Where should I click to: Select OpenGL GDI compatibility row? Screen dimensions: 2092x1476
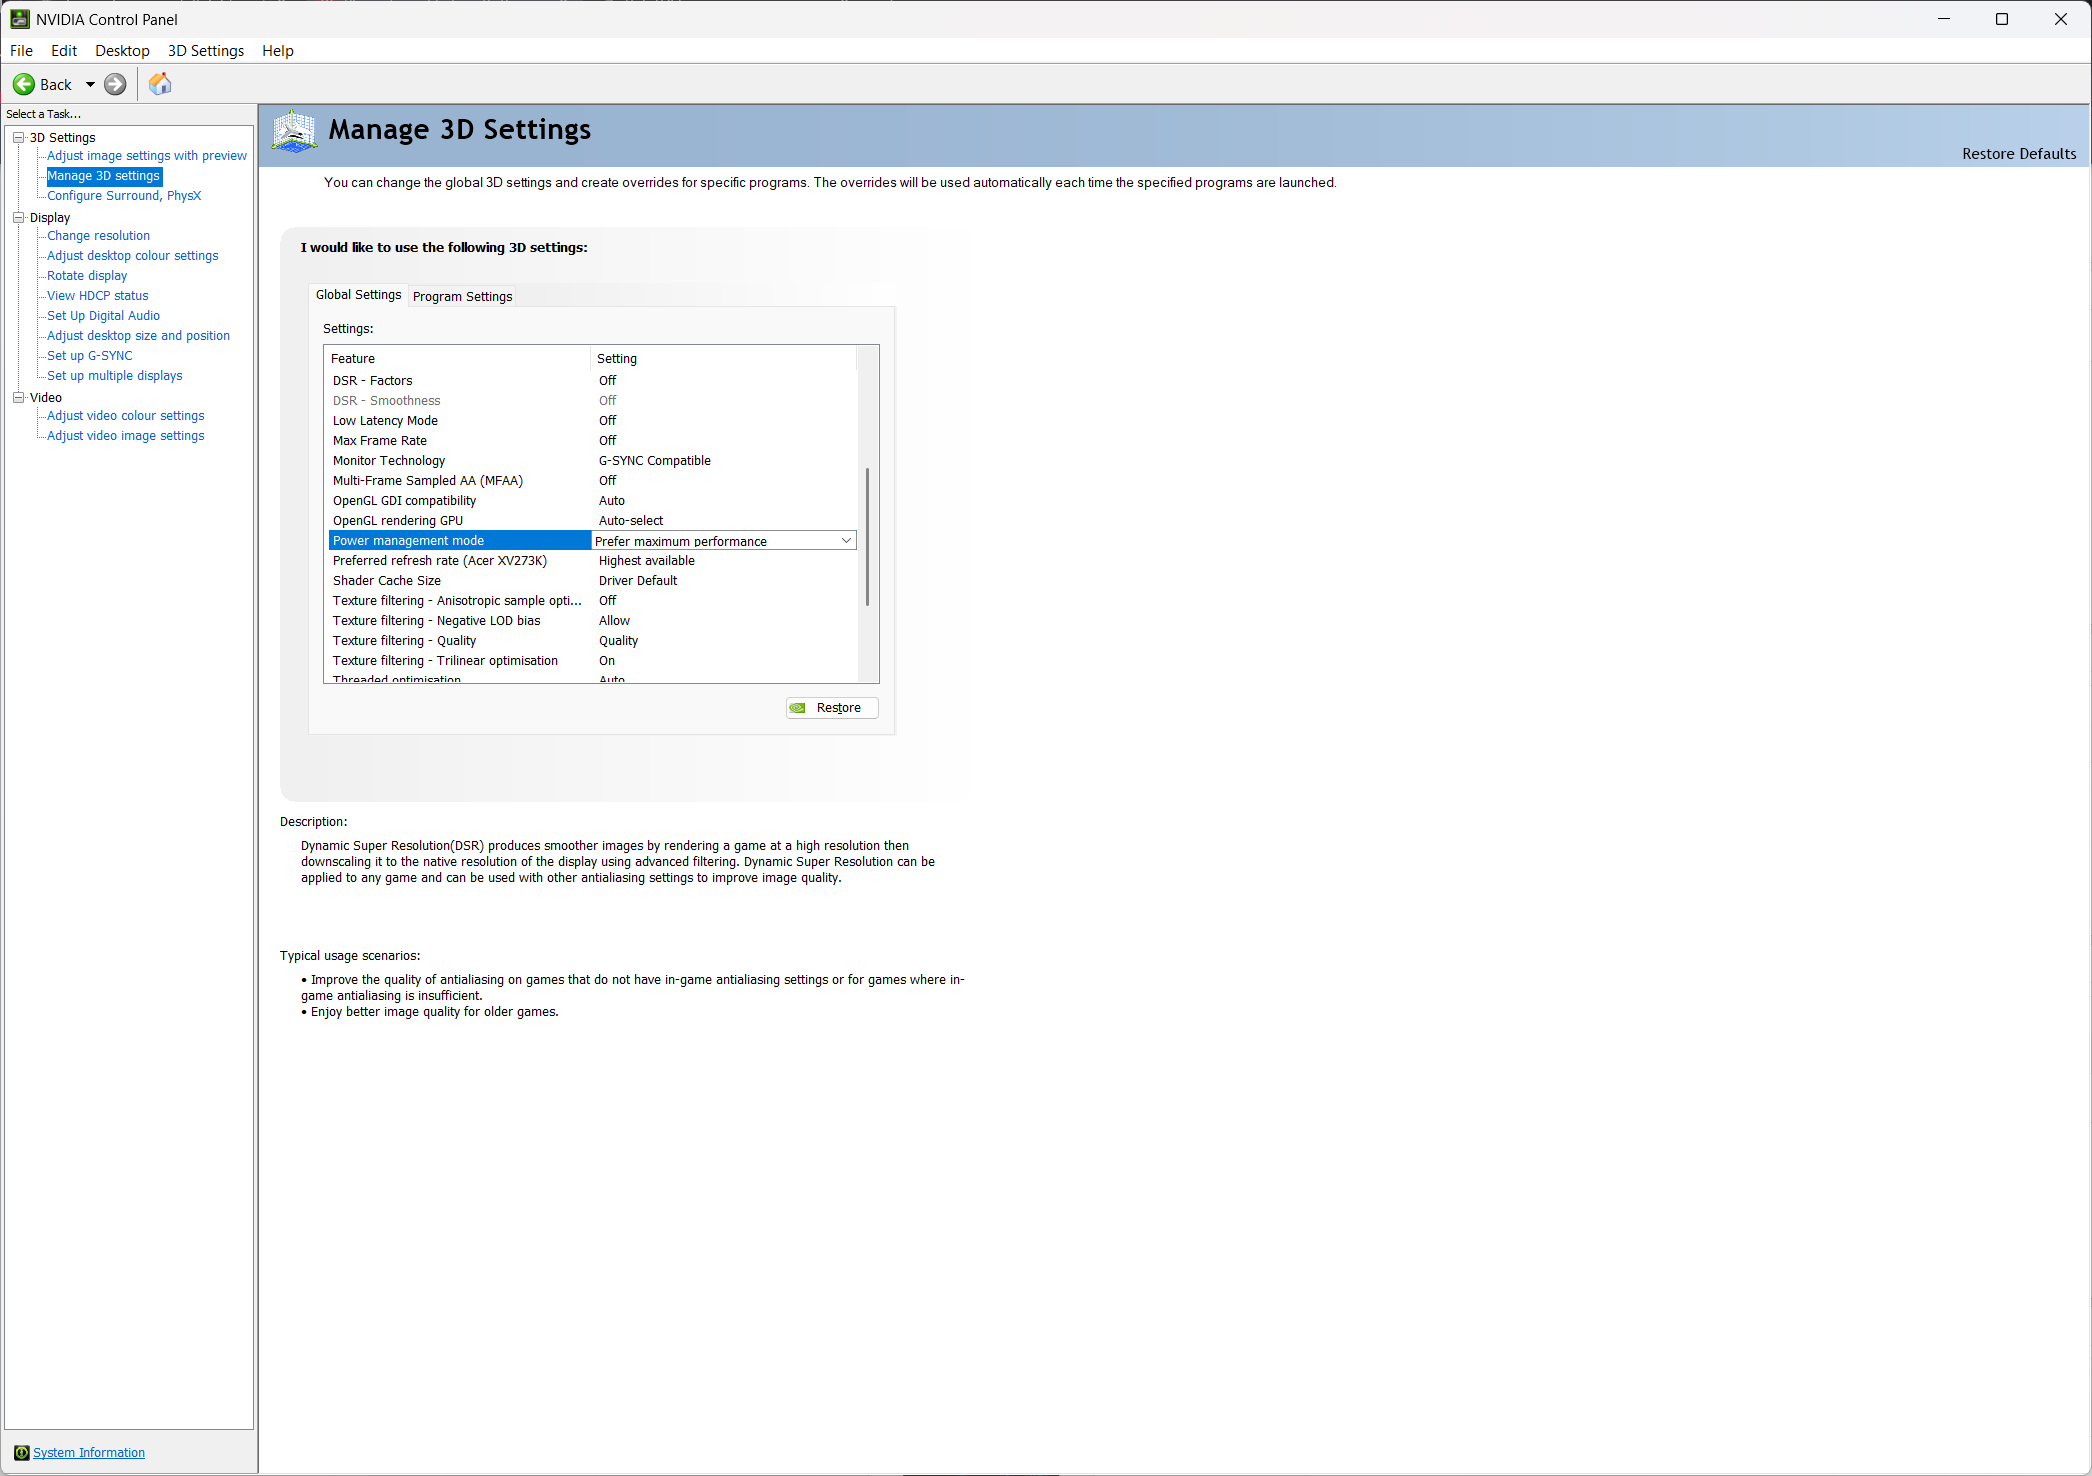pos(592,501)
